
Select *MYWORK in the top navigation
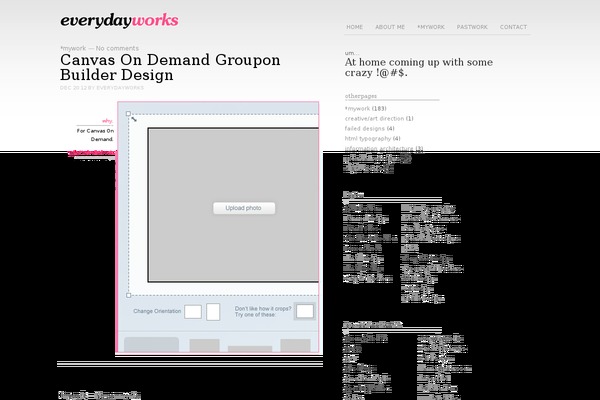tap(431, 27)
